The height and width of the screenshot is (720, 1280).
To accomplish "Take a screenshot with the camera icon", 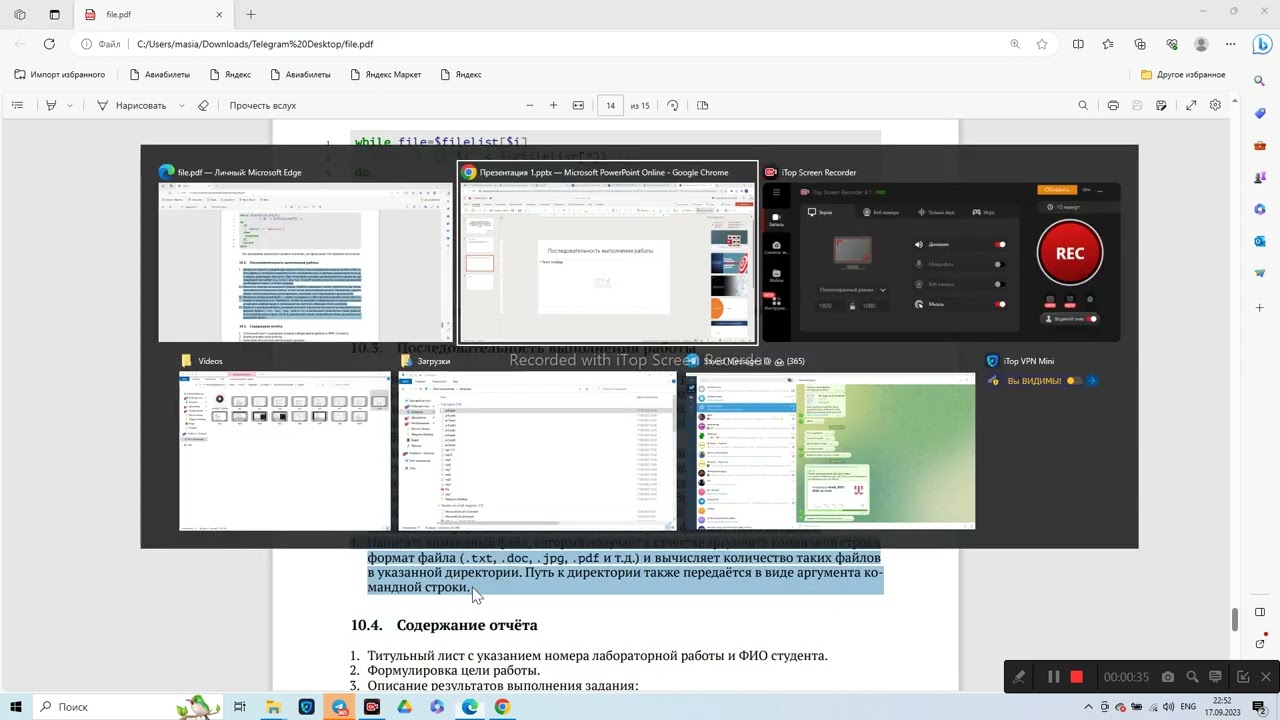I will click(x=1167, y=677).
